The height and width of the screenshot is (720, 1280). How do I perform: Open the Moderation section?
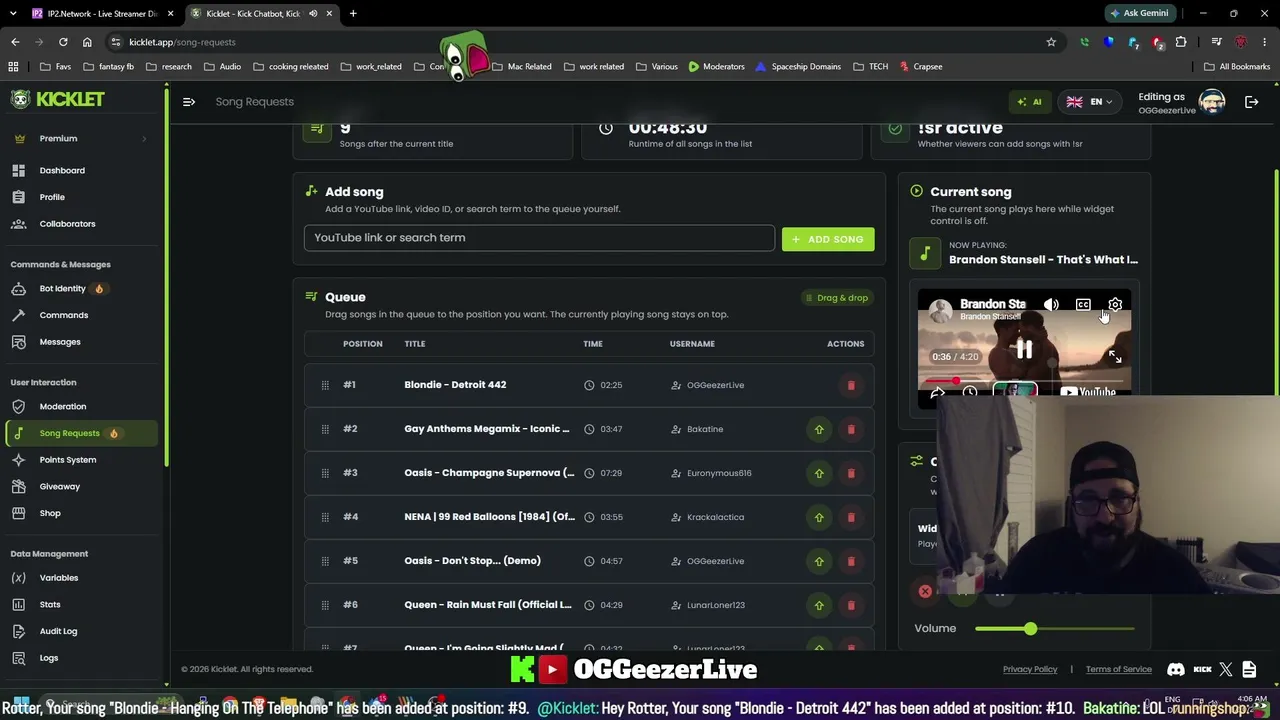click(63, 406)
